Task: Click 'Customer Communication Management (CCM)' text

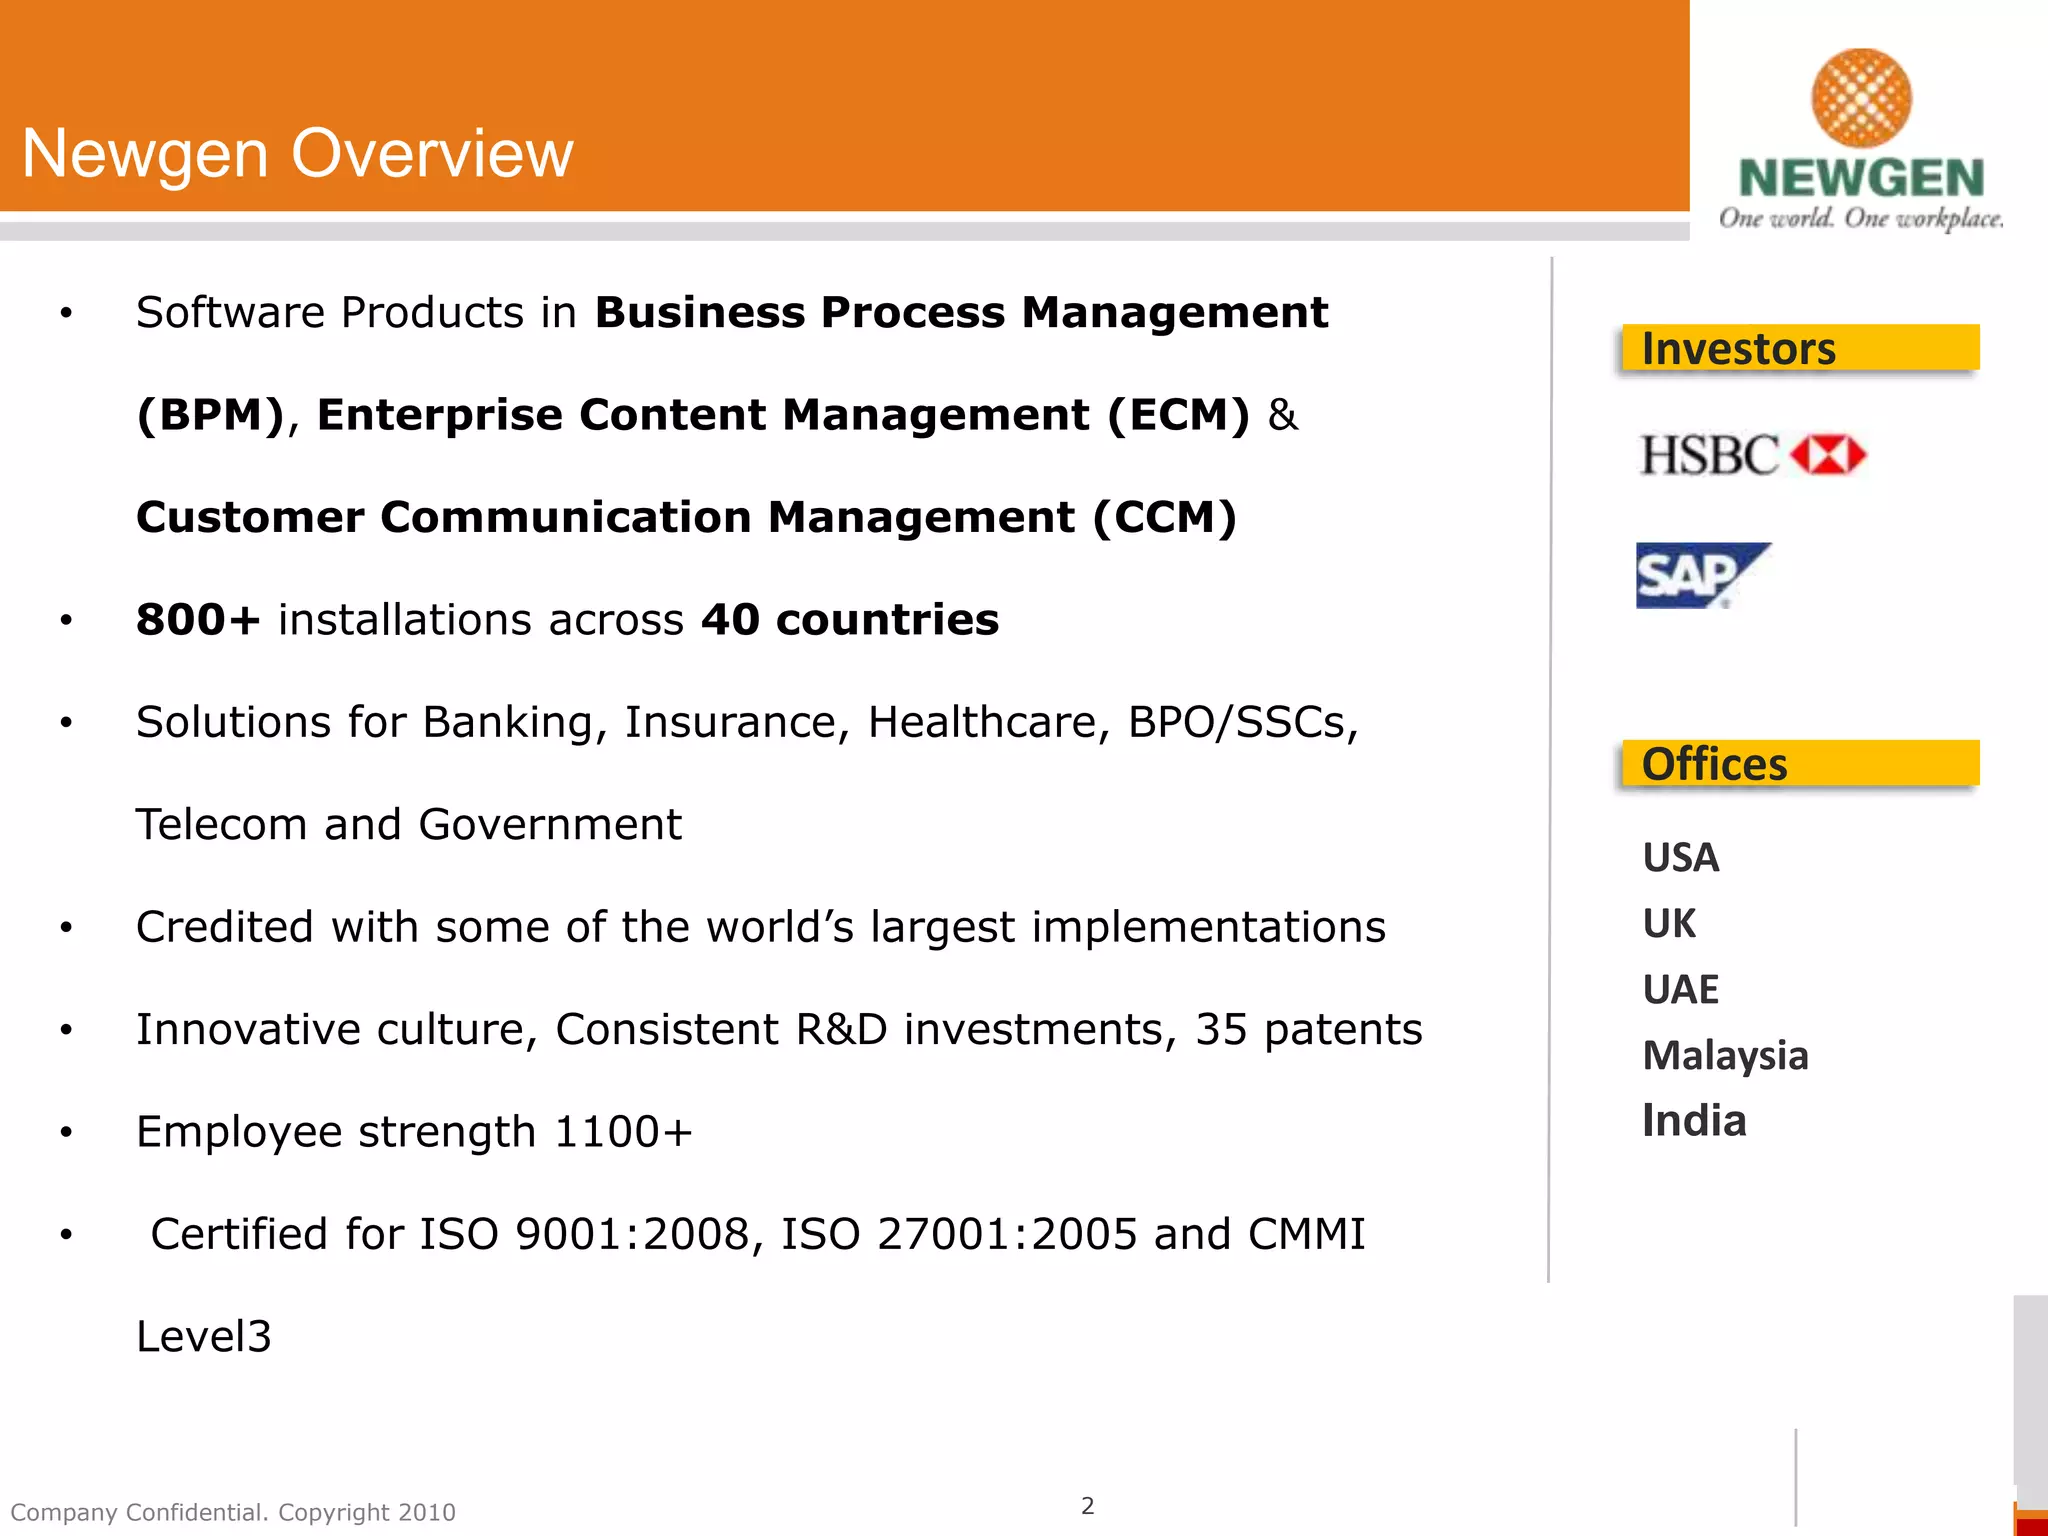Action: (687, 517)
